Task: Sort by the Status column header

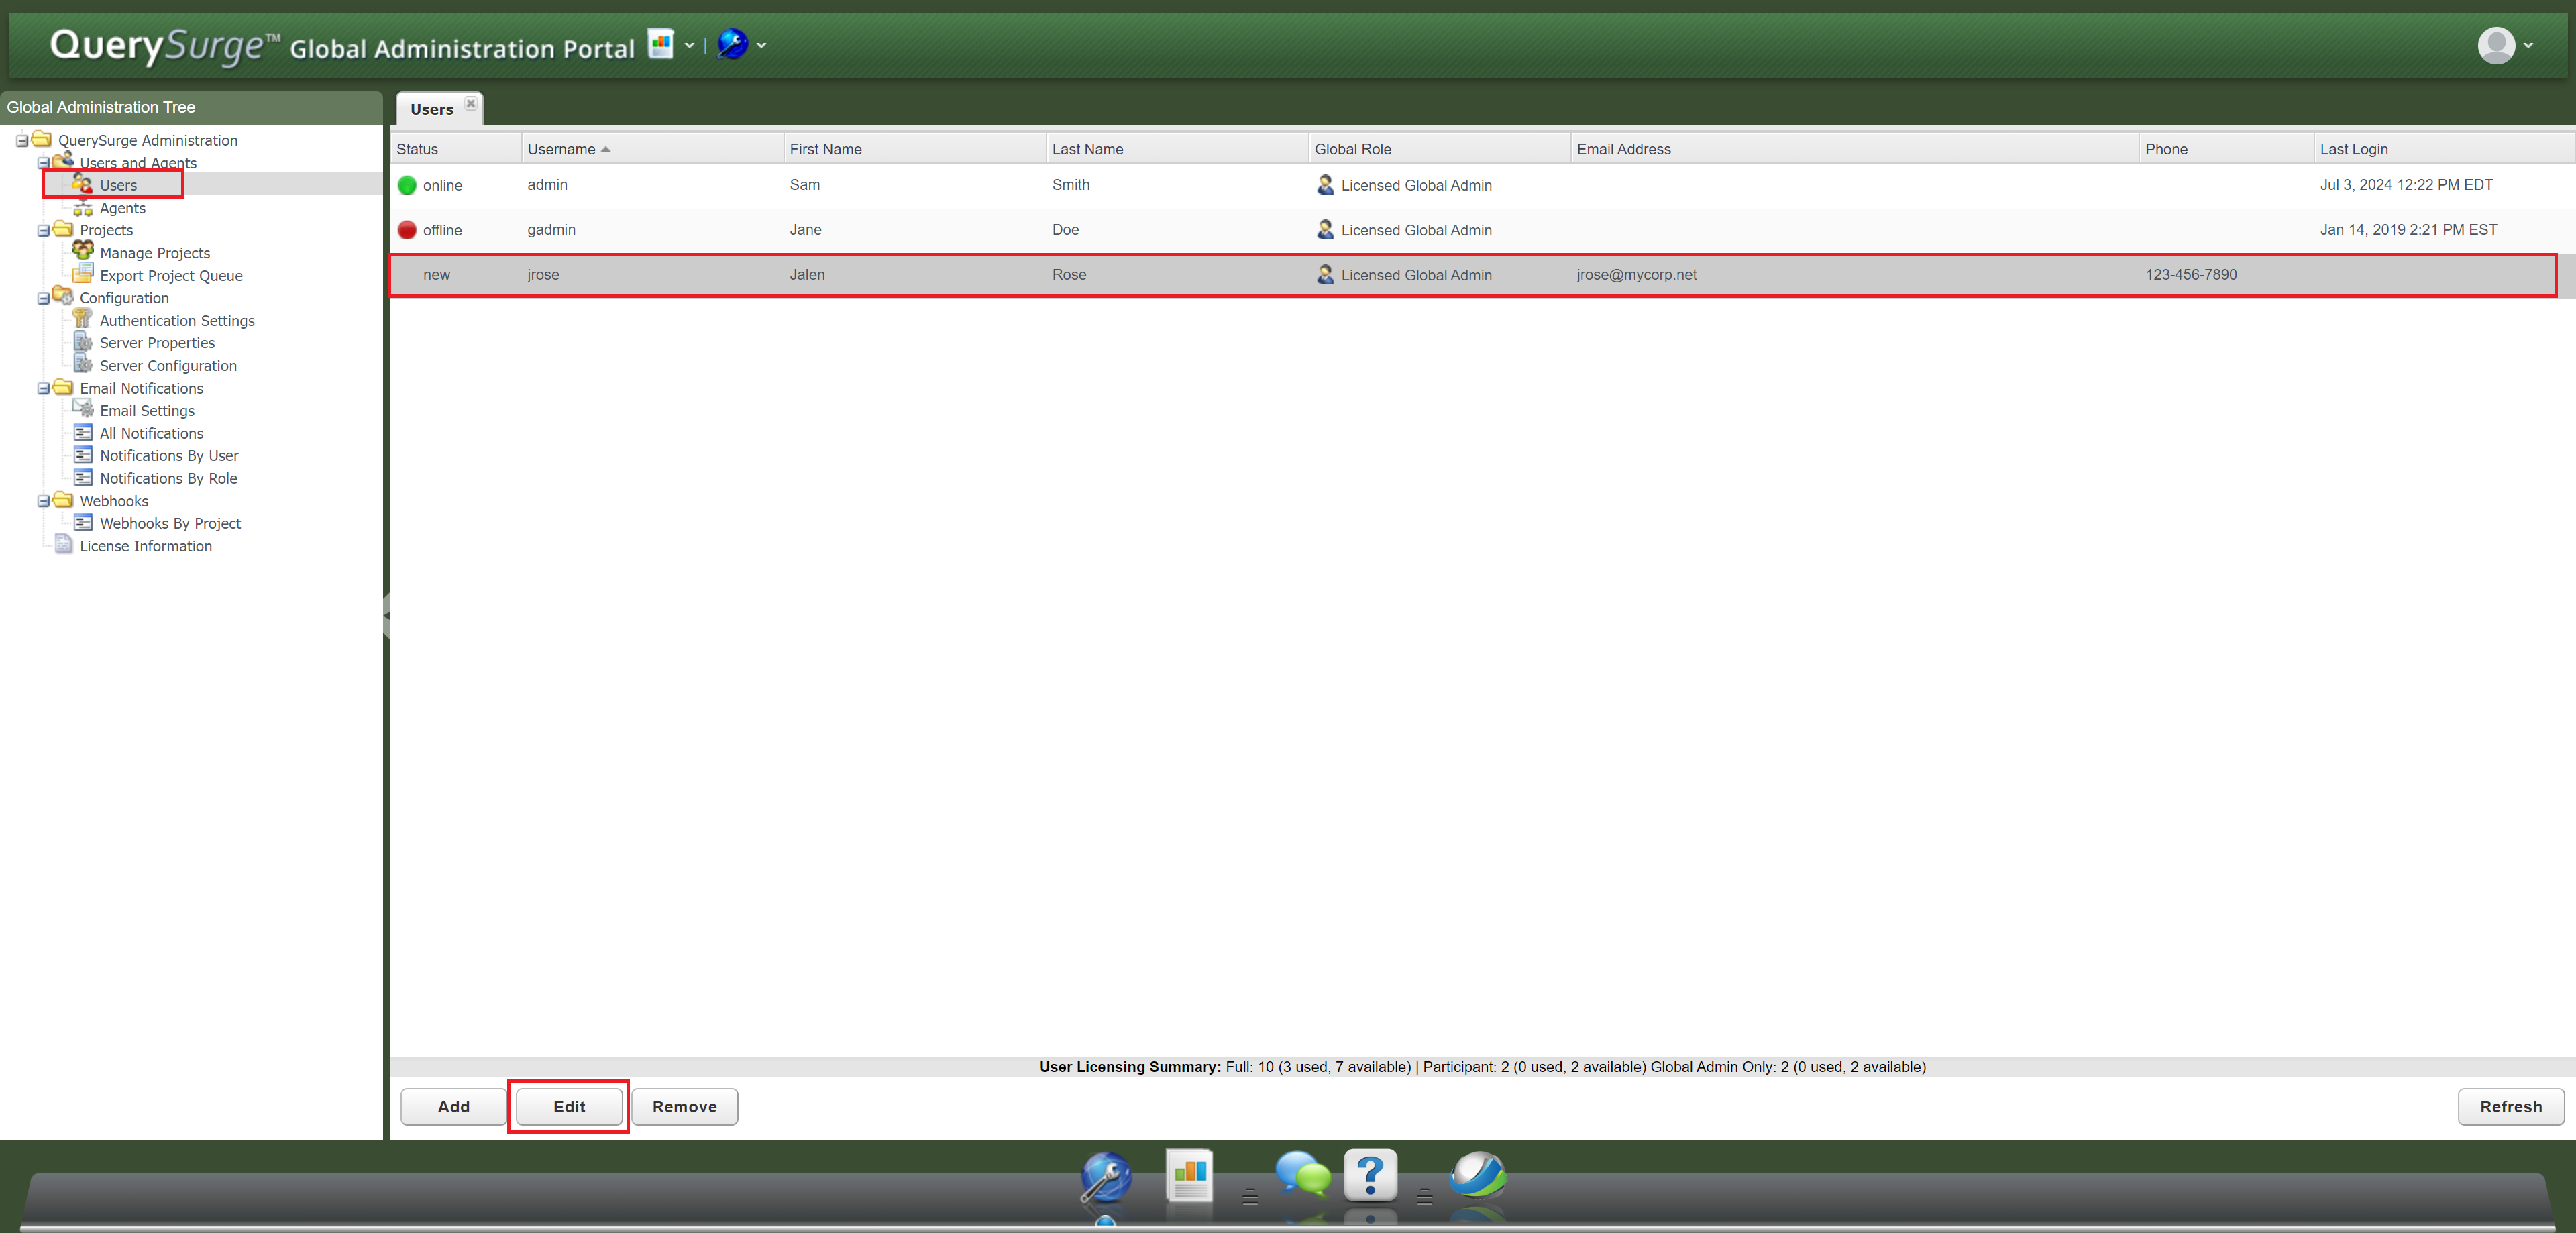Action: tap(456, 149)
